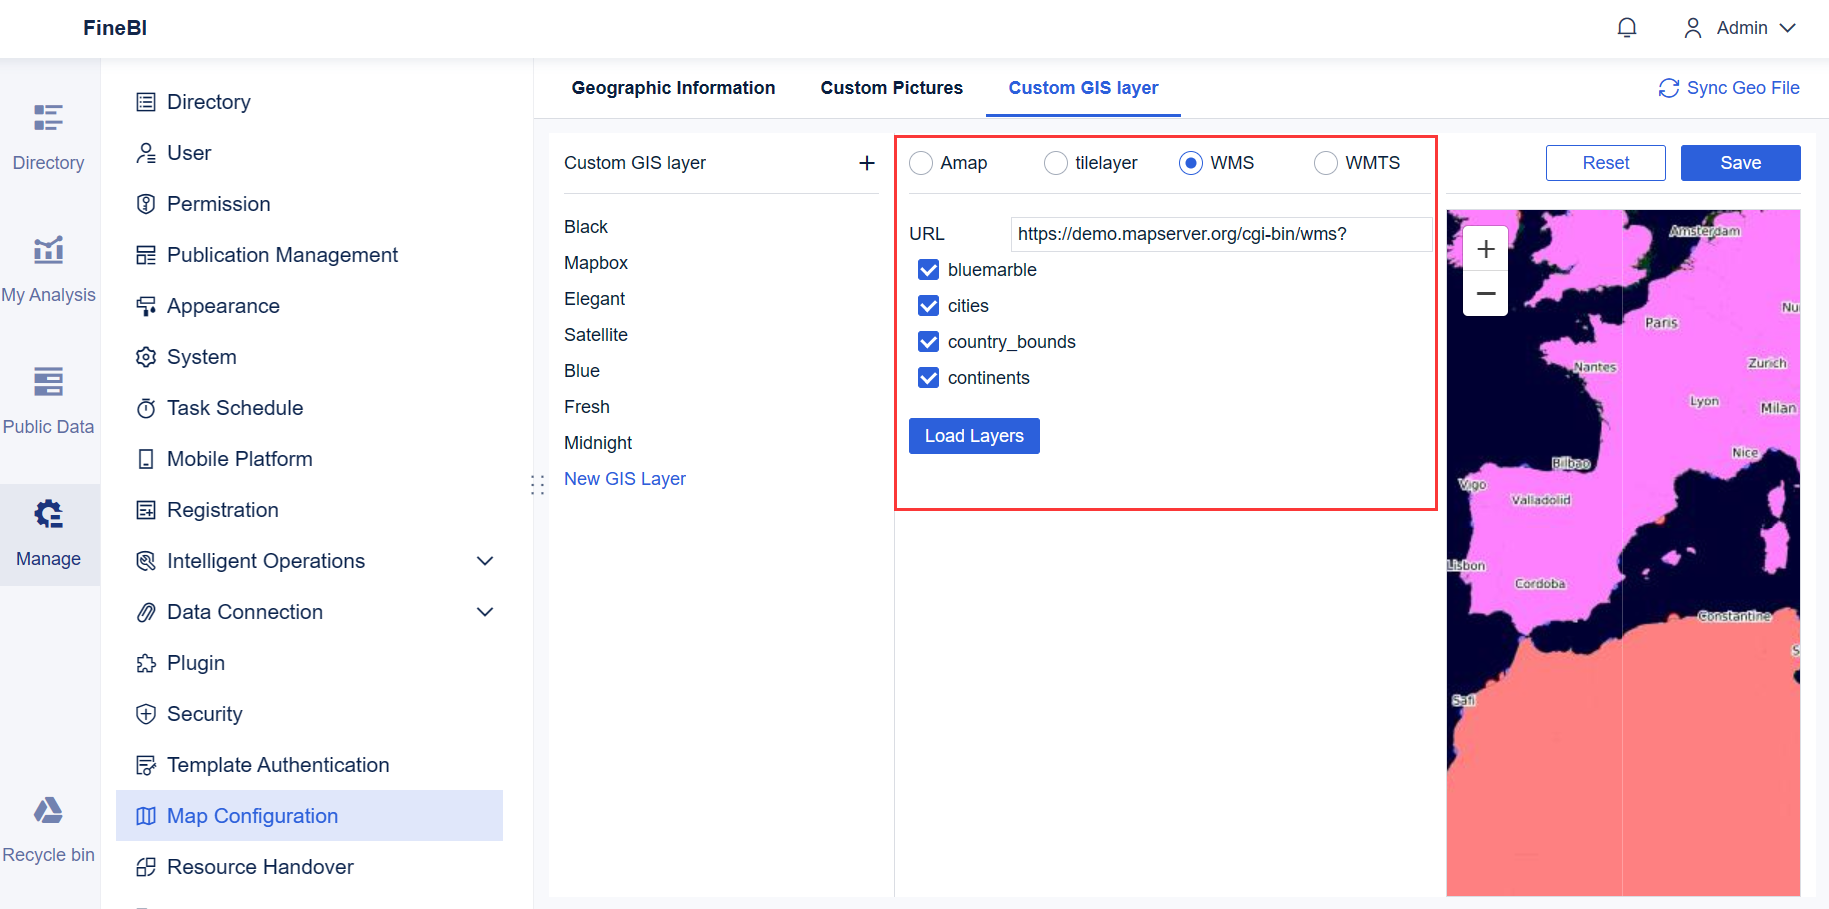The image size is (1829, 909).
Task: Toggle the country_bounds layer checkbox
Action: (929, 342)
